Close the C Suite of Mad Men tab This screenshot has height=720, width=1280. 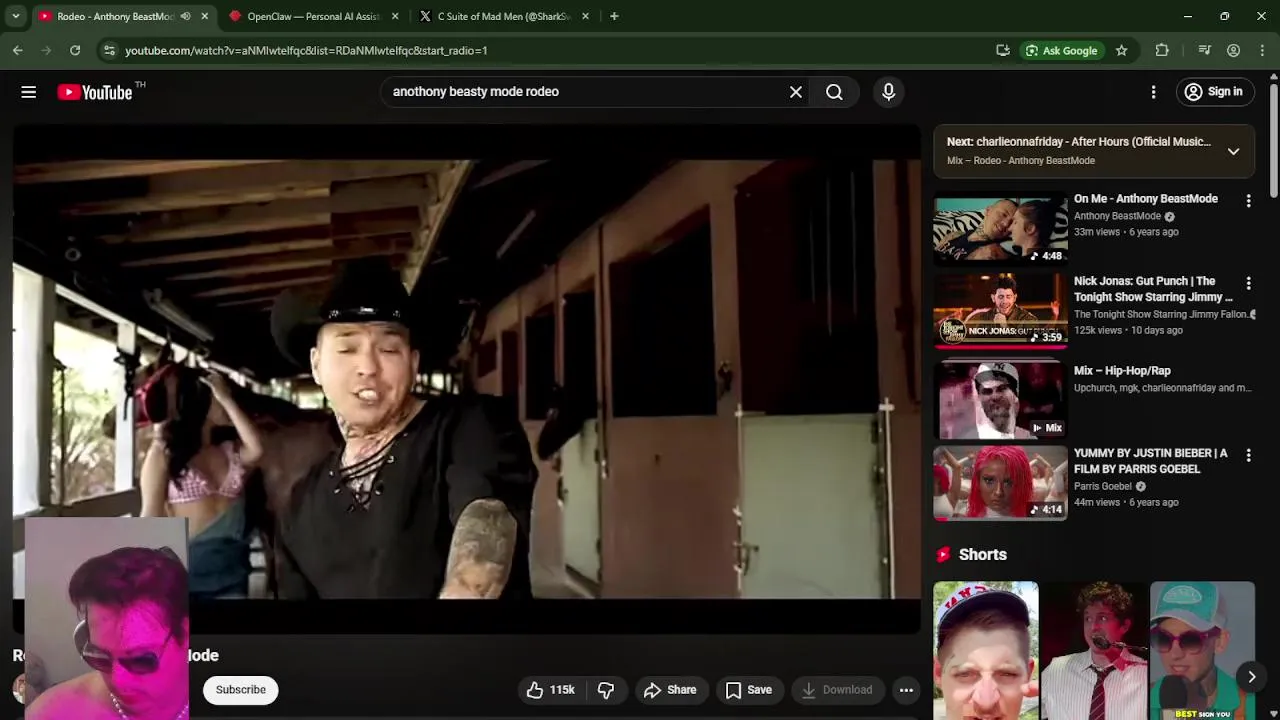(585, 16)
